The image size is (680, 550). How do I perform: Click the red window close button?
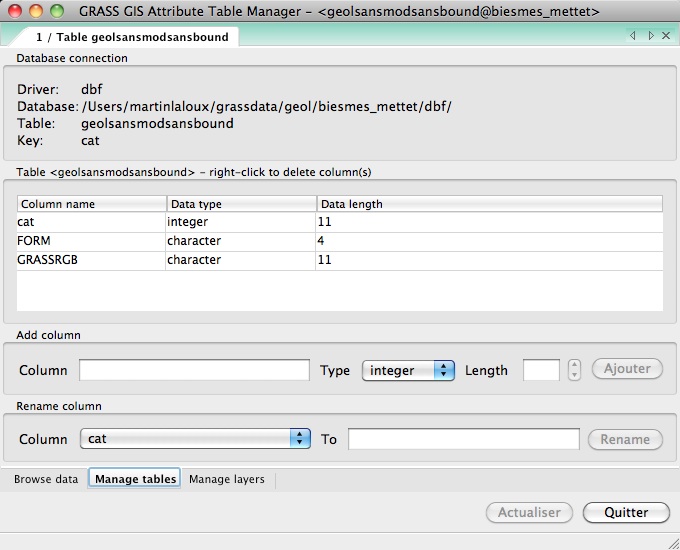point(15,12)
